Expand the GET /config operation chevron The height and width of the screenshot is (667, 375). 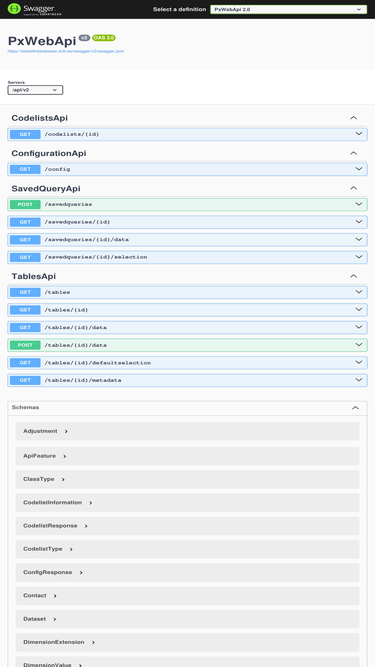click(359, 169)
